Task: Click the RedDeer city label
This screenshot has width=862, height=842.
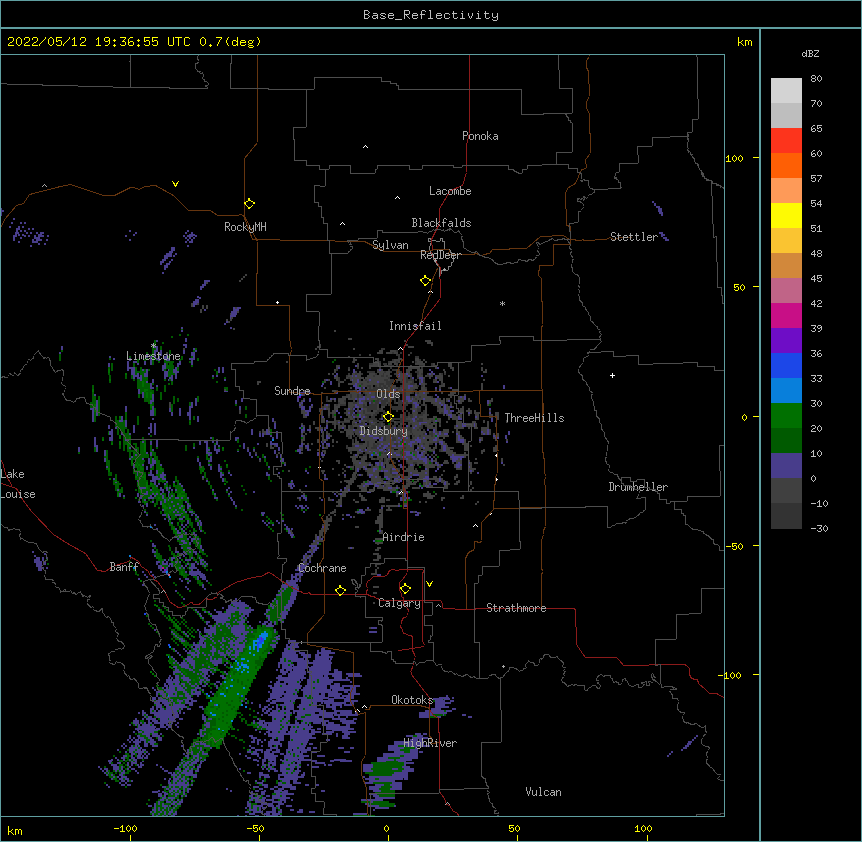Action: 440,255
